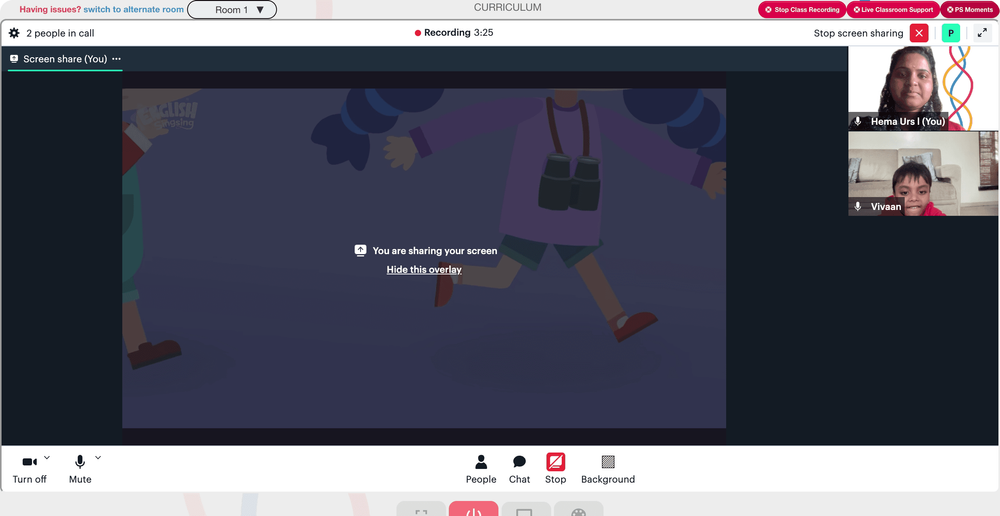Open the Chat panel

coord(519,469)
